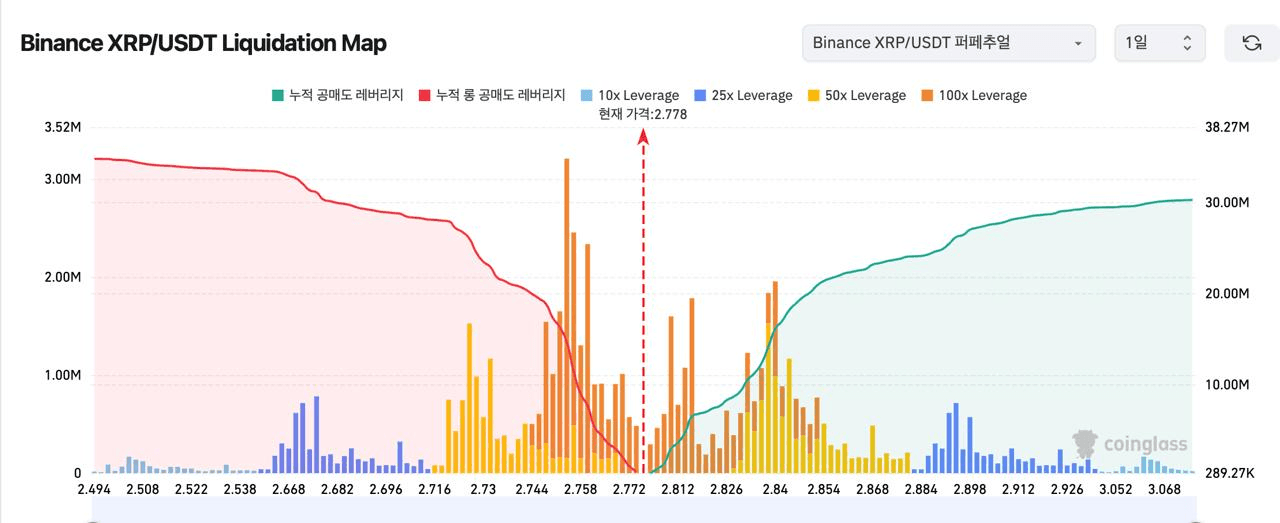Click the 3.068 price axis label

click(1164, 489)
